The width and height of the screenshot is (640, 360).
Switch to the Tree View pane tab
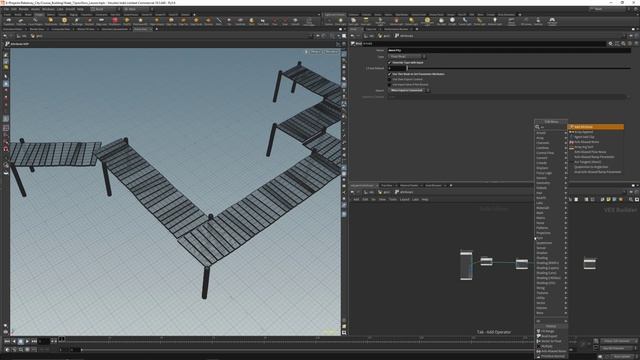tap(387, 185)
